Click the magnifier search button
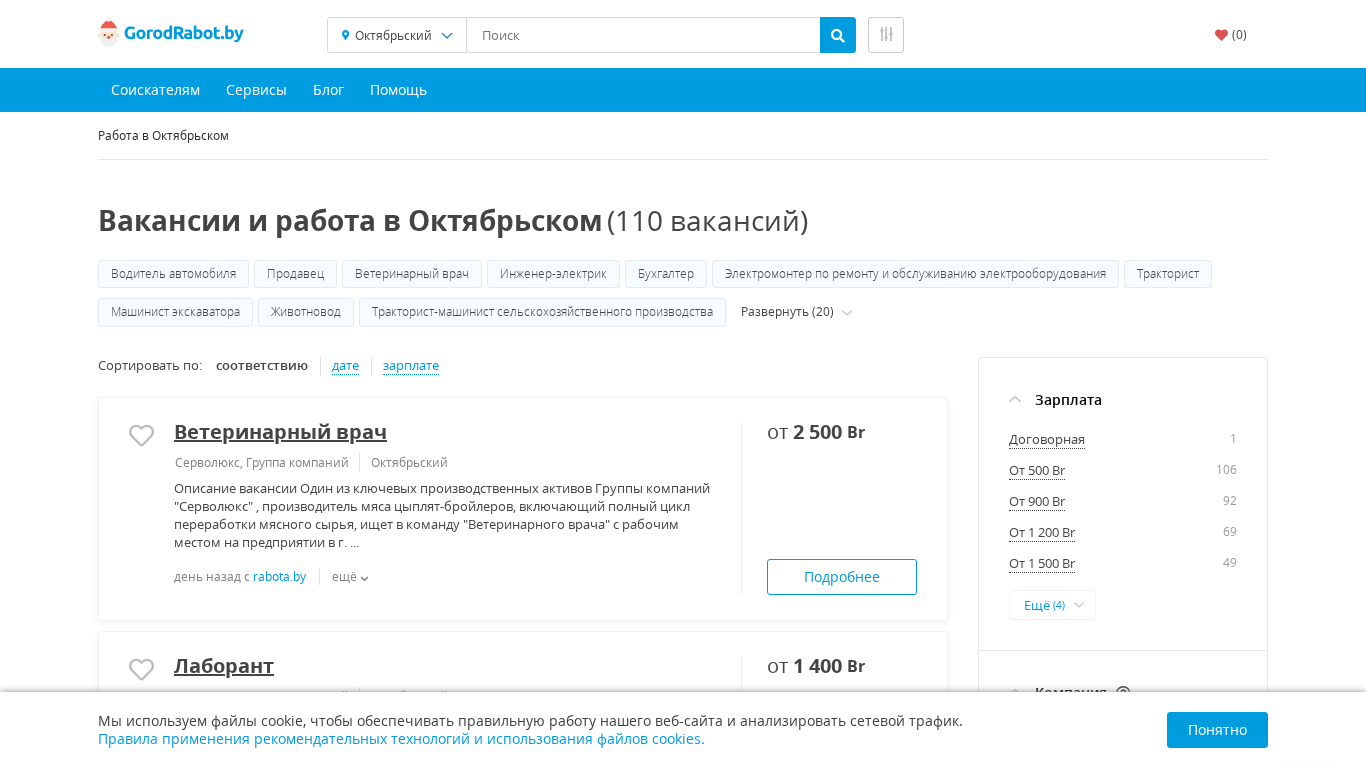Viewport: 1366px width, 768px height. [x=837, y=35]
